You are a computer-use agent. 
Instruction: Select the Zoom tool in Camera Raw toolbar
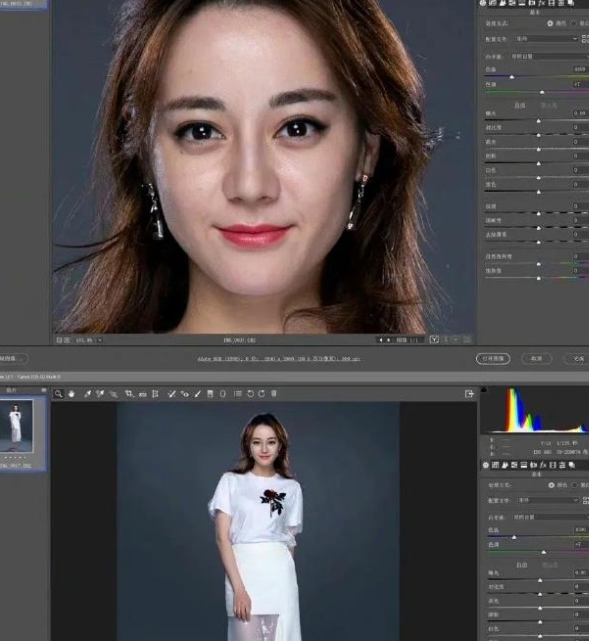pyautogui.click(x=59, y=394)
